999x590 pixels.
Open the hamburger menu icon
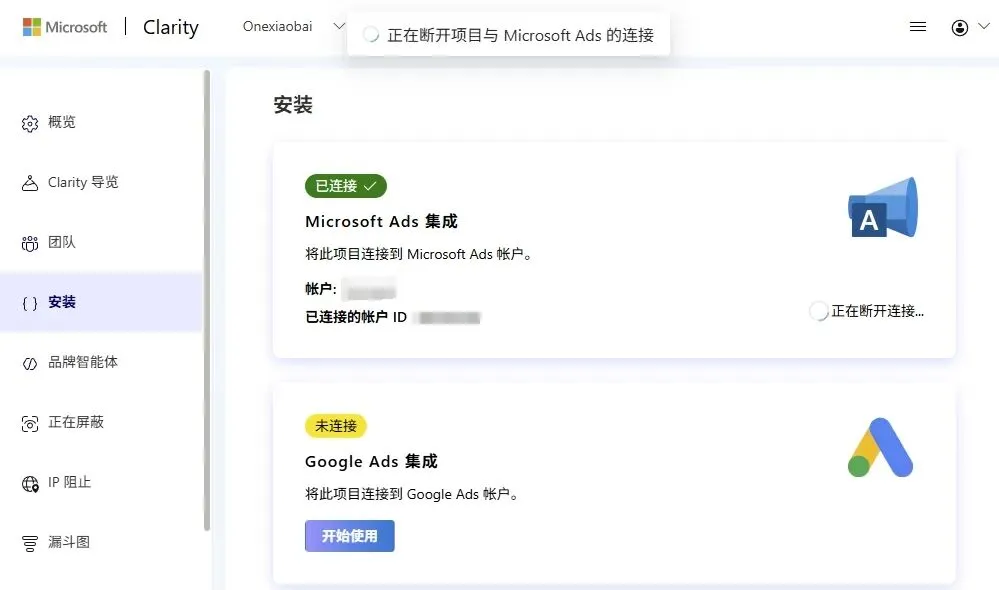918,27
